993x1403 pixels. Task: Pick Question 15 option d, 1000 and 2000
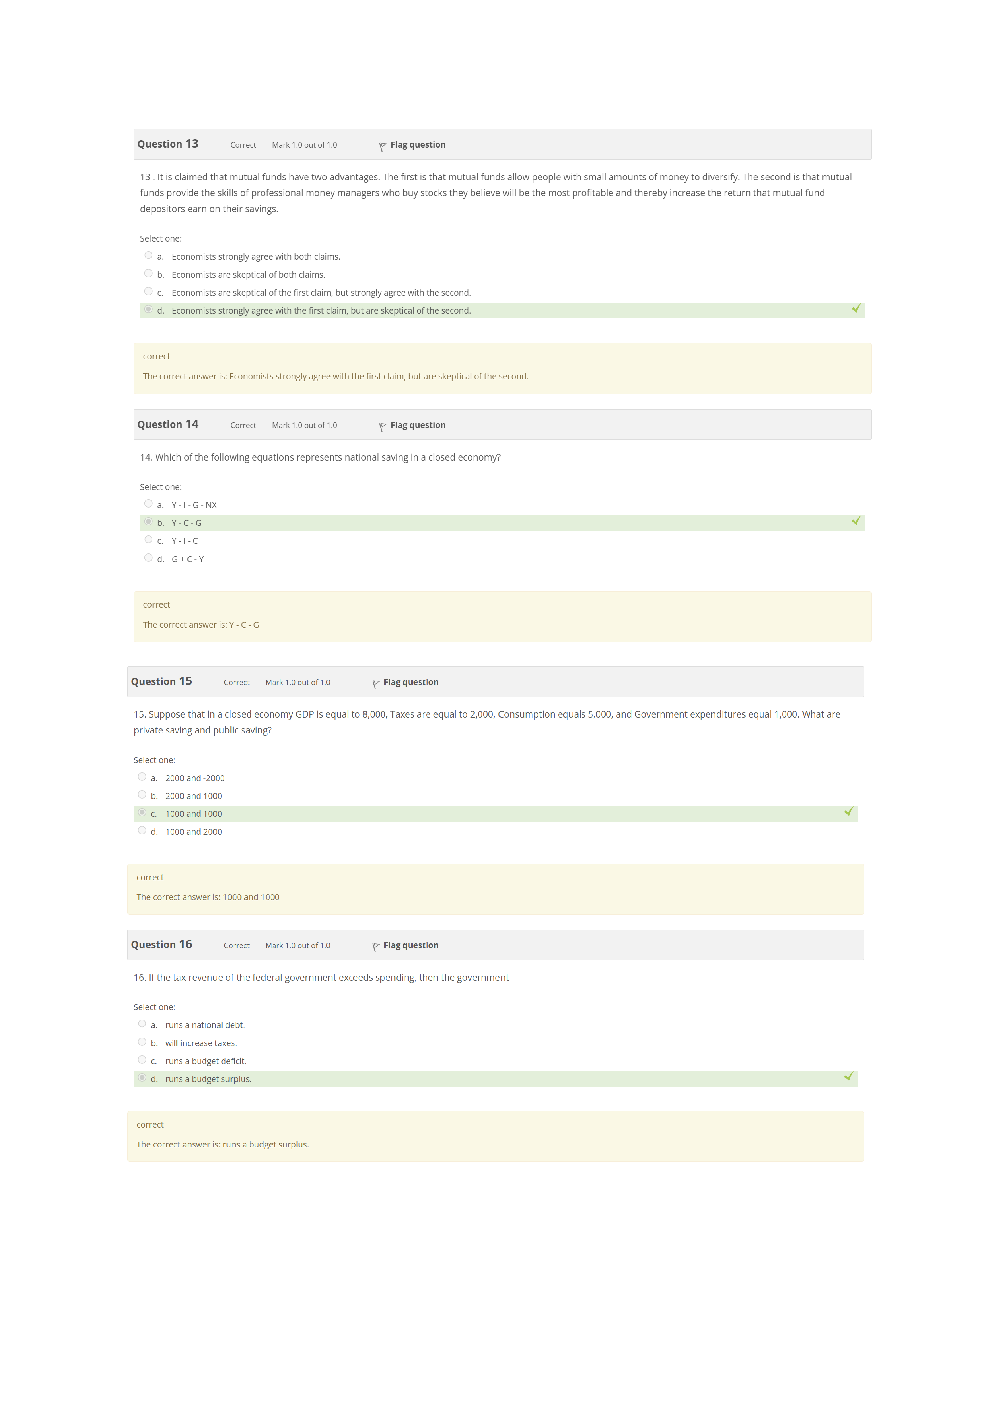coord(142,831)
